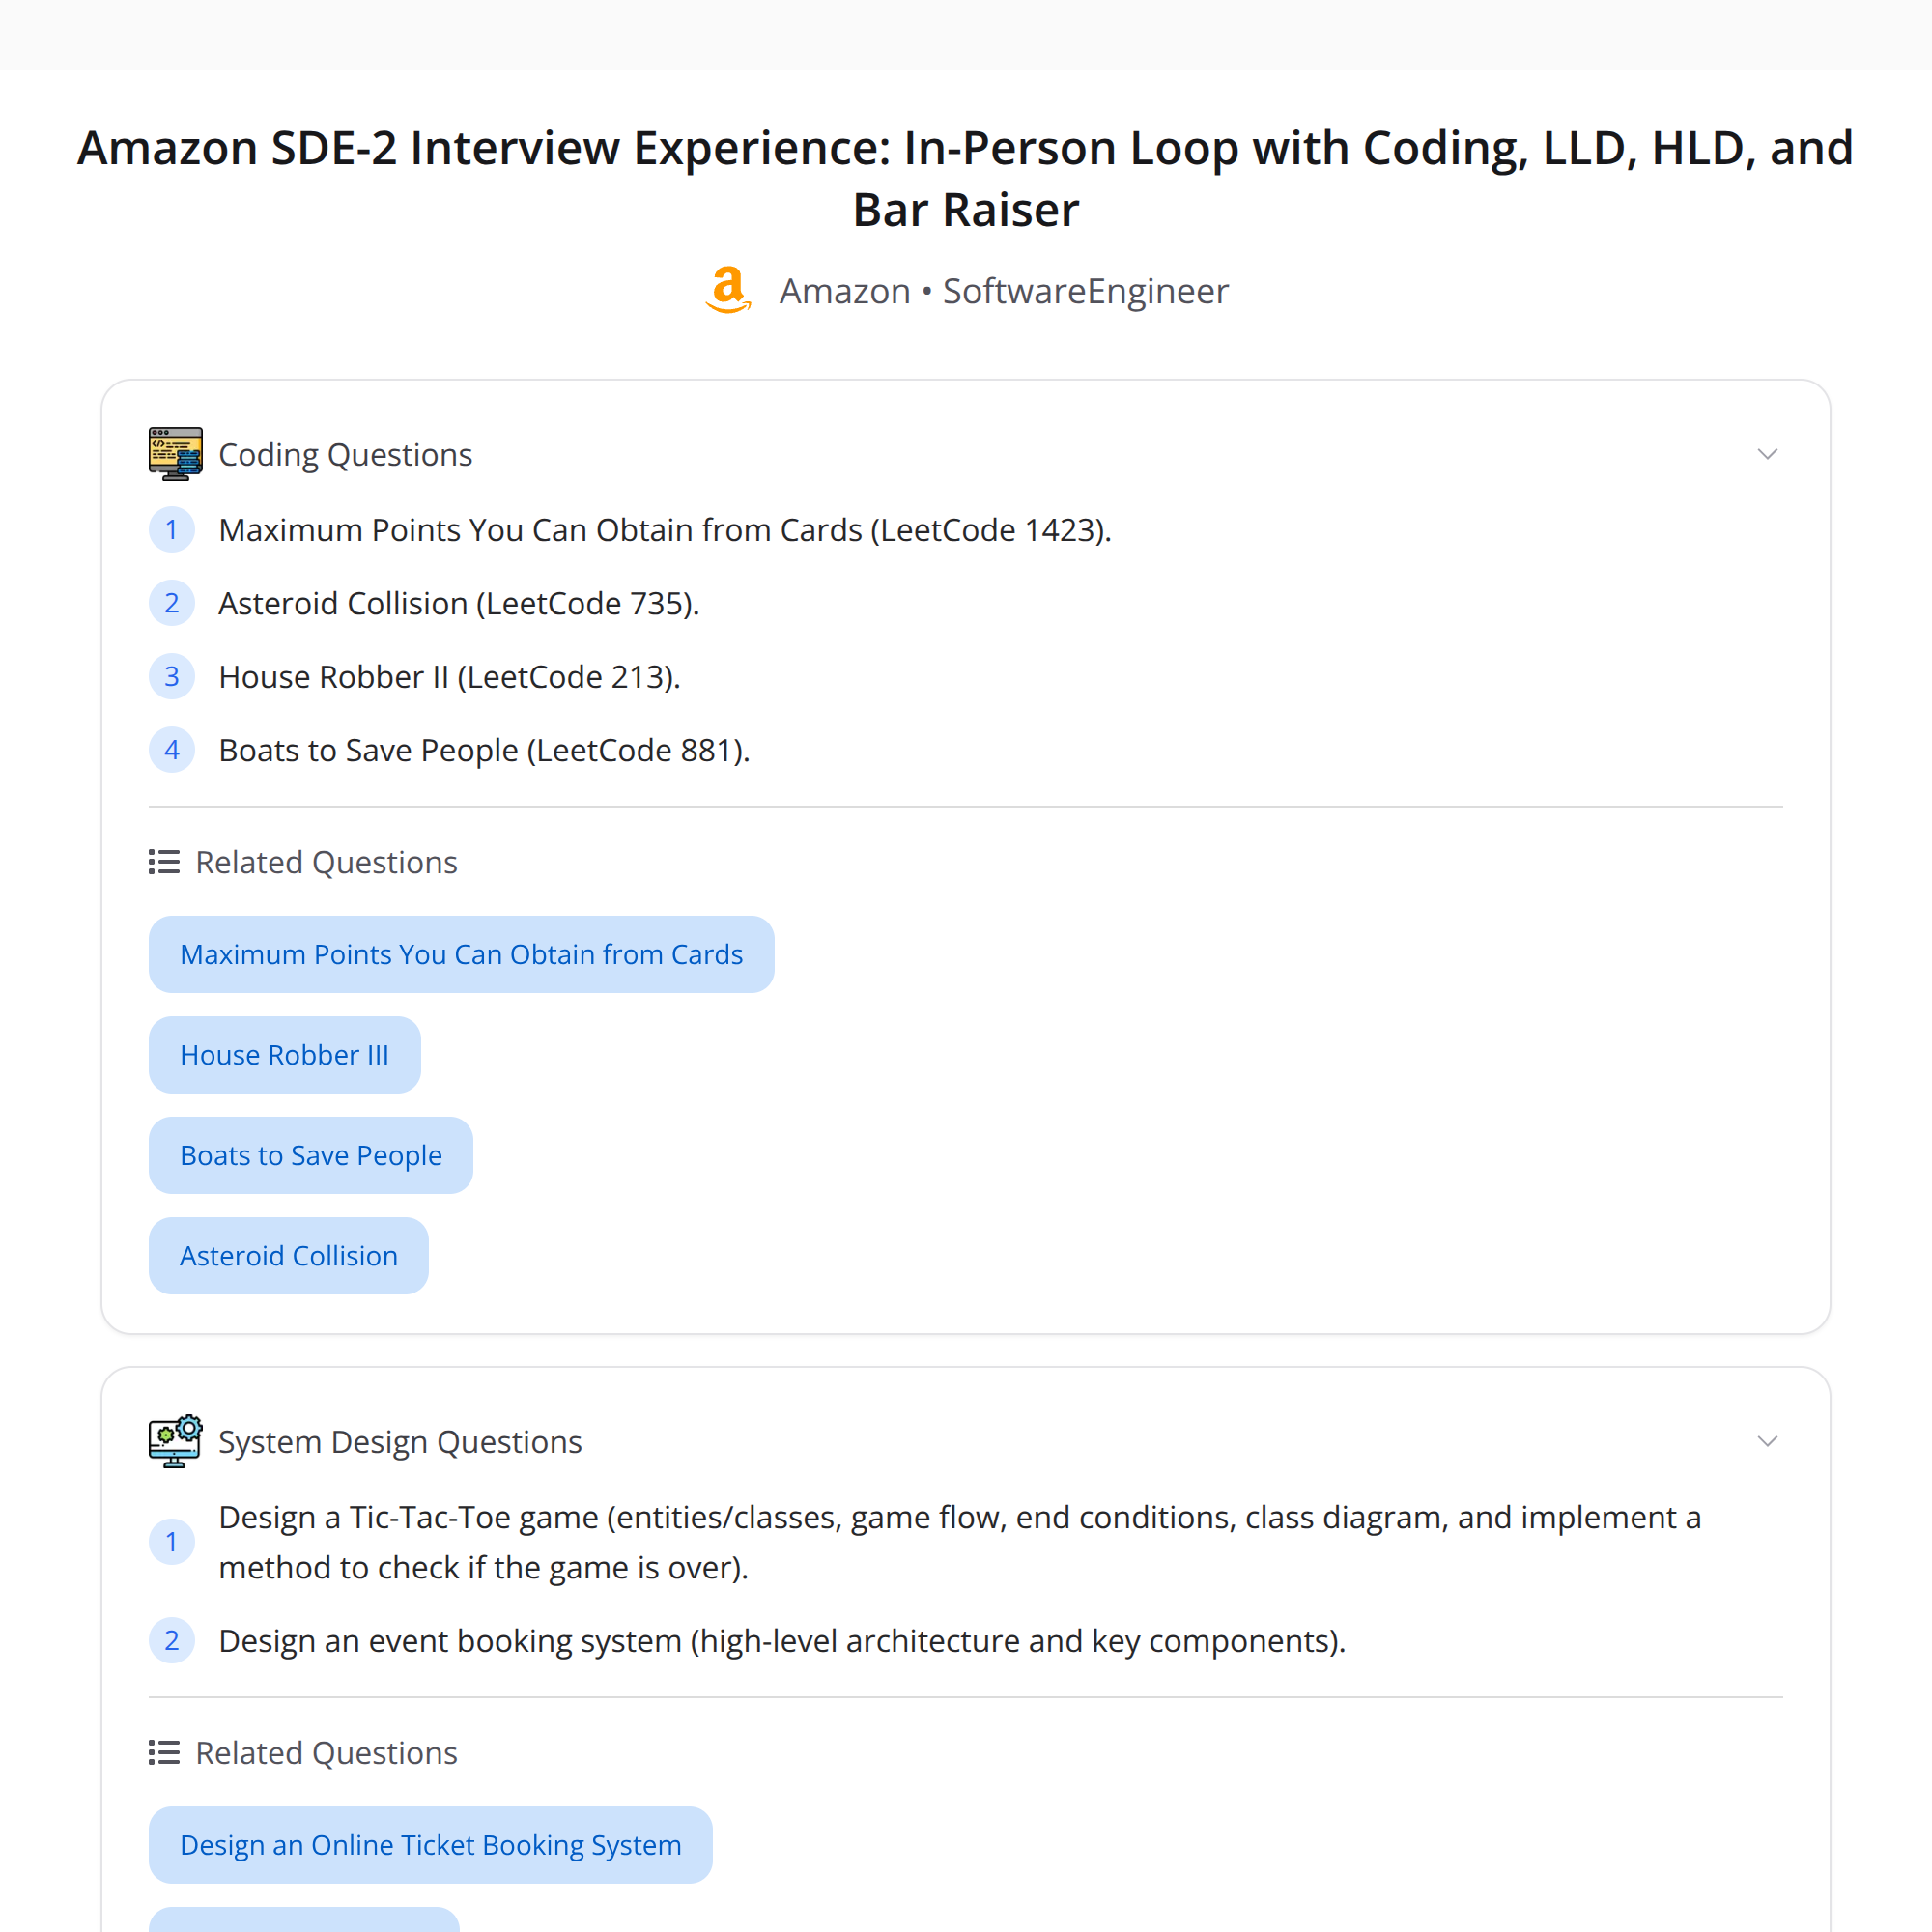Select the number 1 badge beside Maximum Points question
Screen dimensions: 1932x1932
(x=172, y=529)
